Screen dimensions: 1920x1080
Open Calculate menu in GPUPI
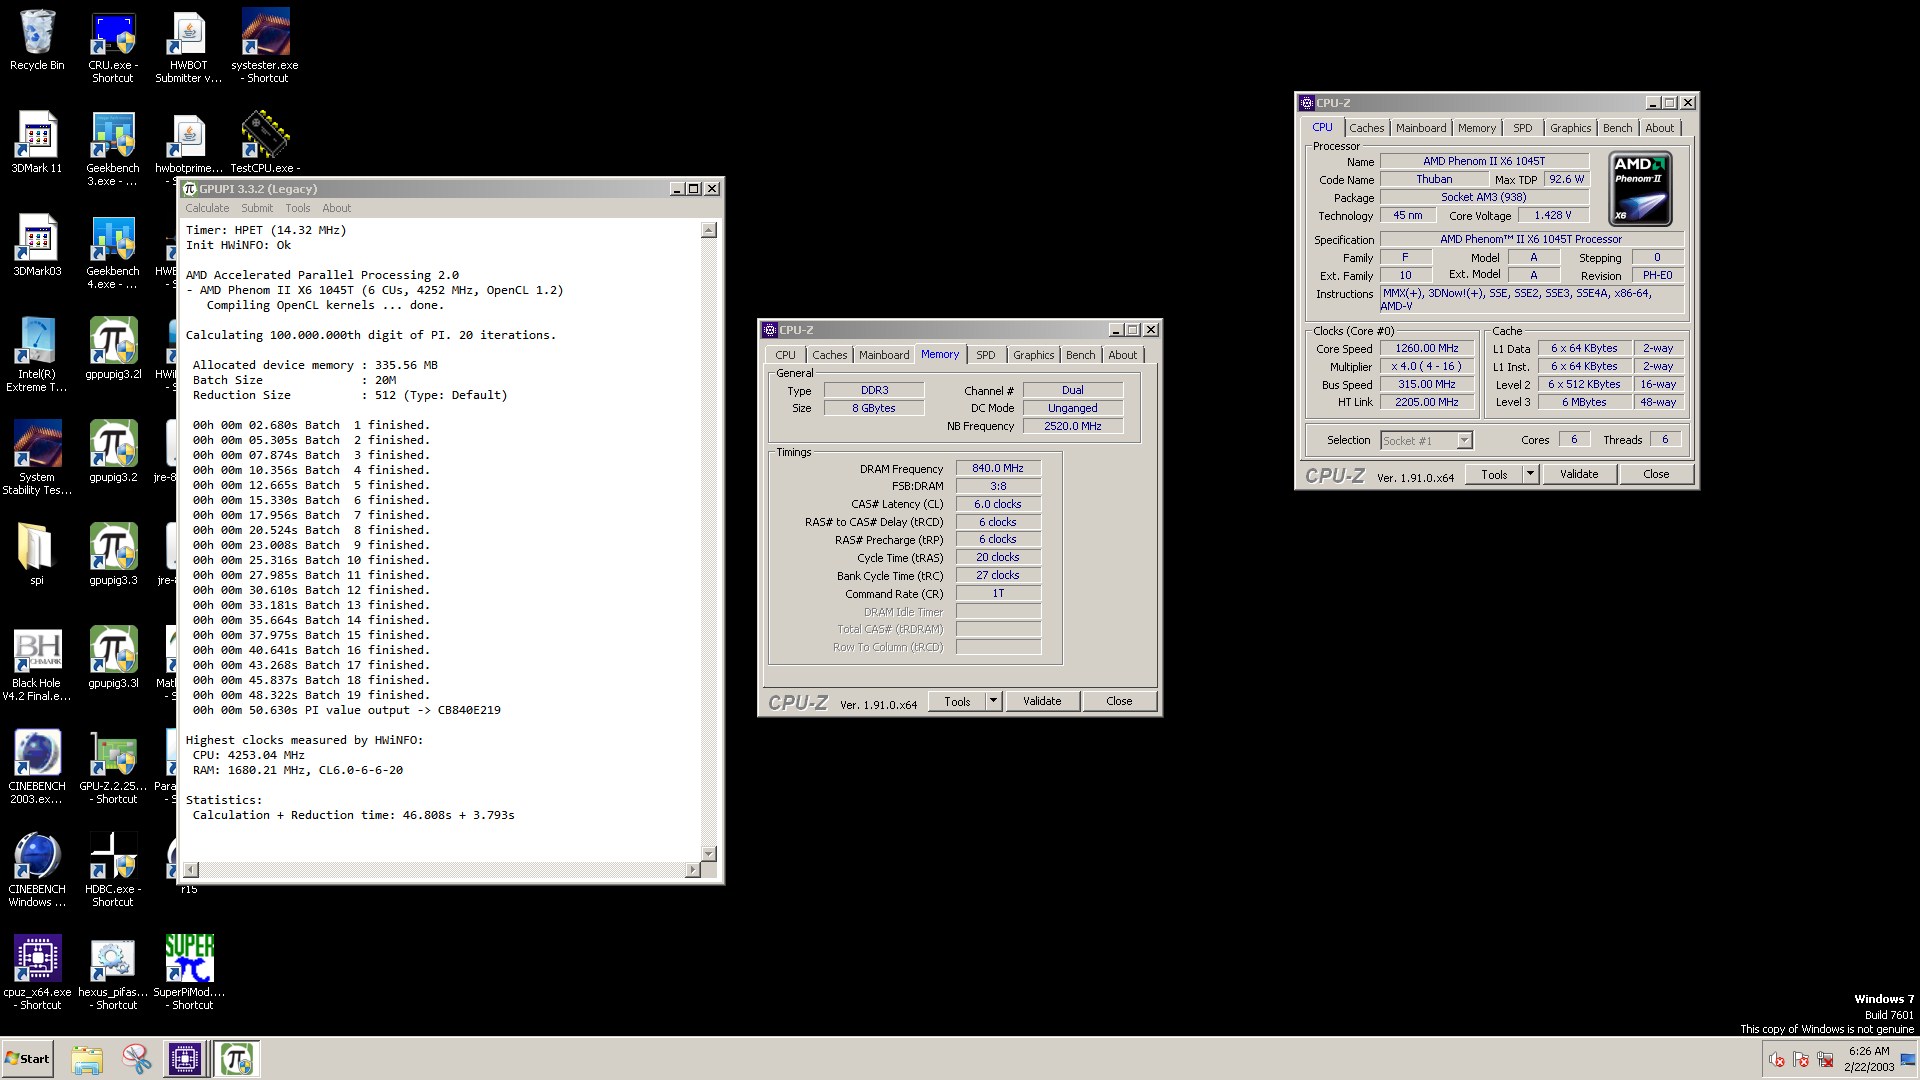click(207, 208)
